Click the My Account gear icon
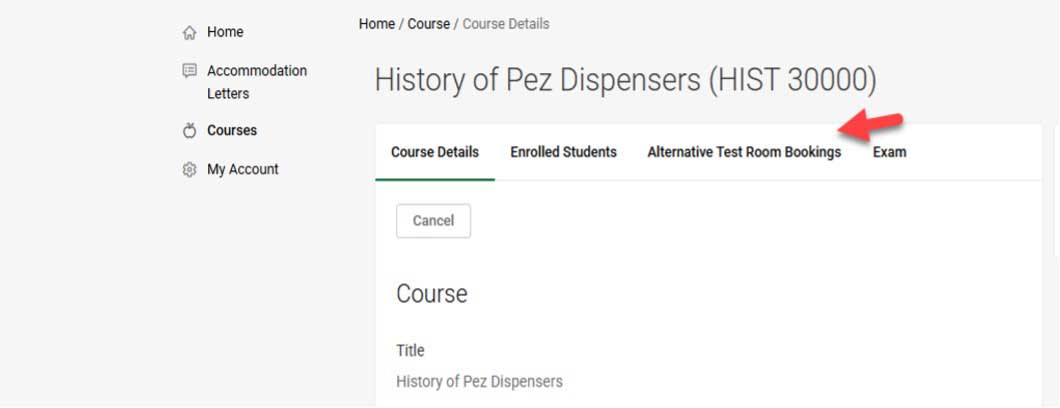 (190, 170)
